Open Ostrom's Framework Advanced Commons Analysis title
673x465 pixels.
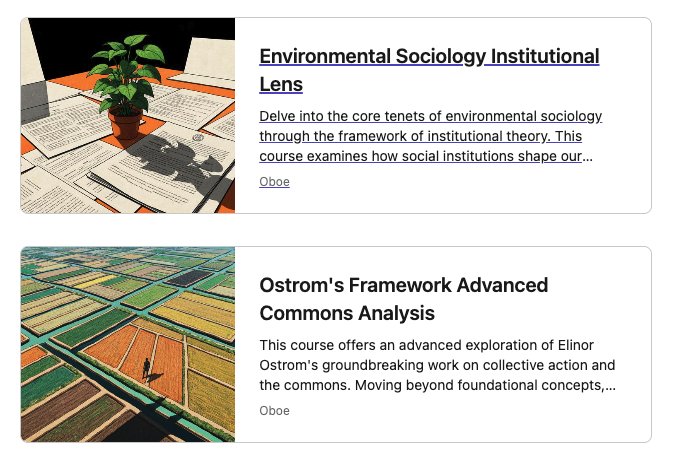click(403, 285)
